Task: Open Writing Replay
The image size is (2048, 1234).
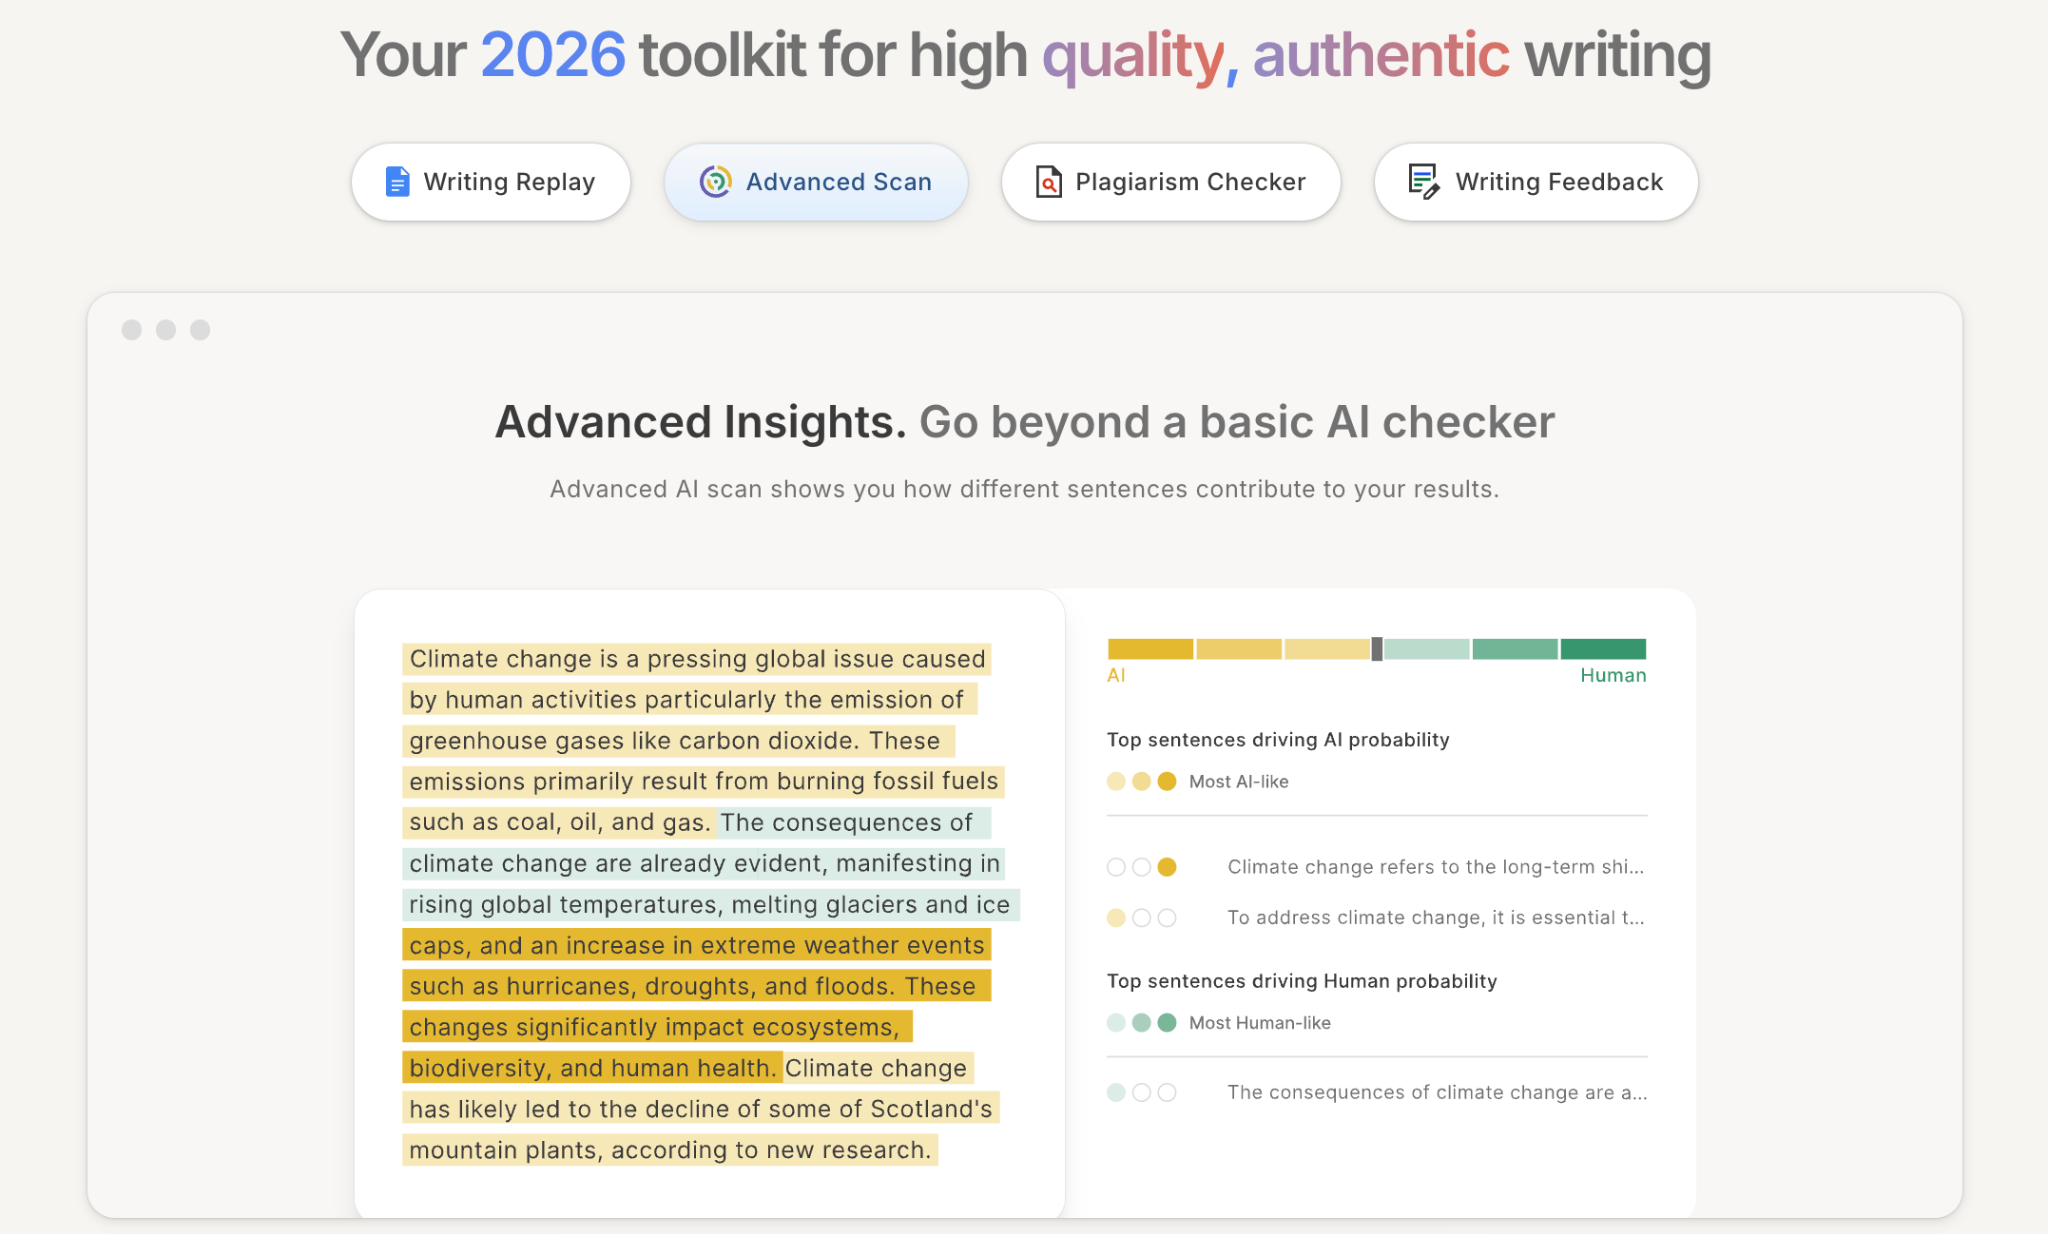Action: click(x=490, y=181)
